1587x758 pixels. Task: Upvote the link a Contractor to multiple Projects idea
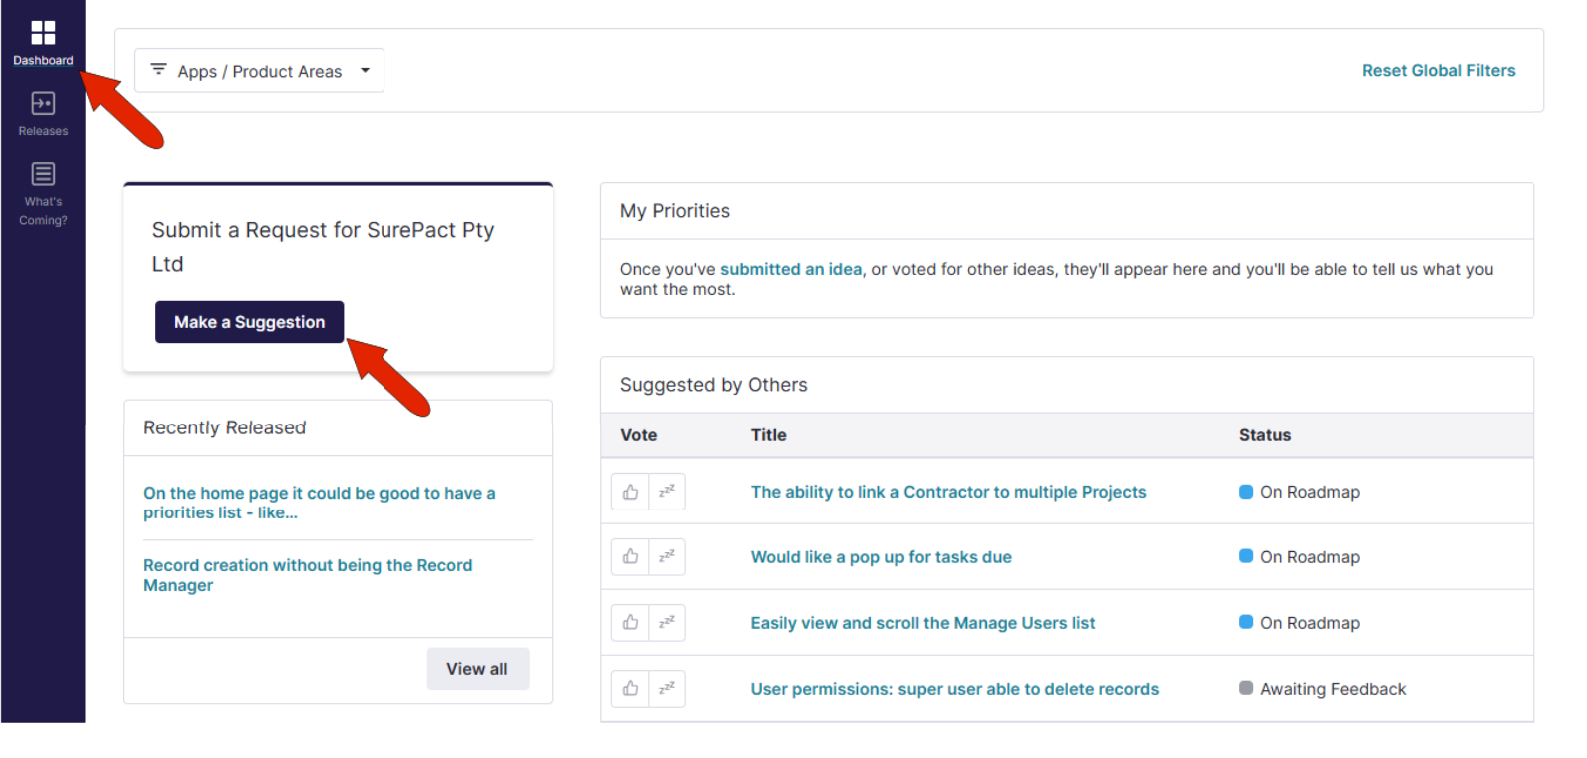point(630,492)
